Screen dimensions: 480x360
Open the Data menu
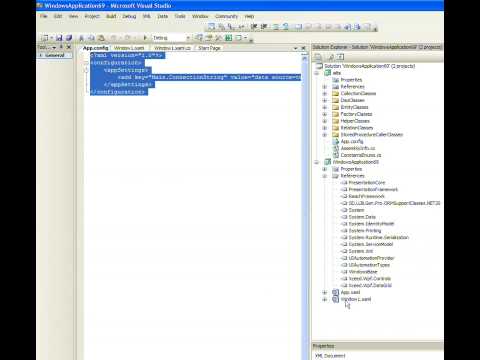(162, 16)
